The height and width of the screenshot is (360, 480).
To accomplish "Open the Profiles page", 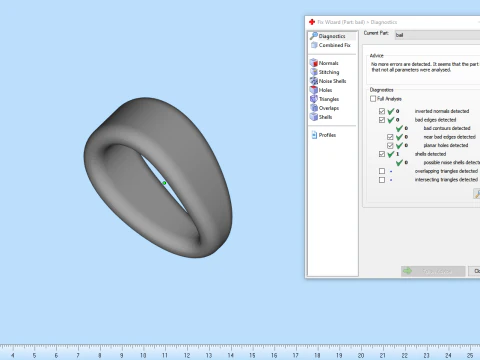I will 324,135.
